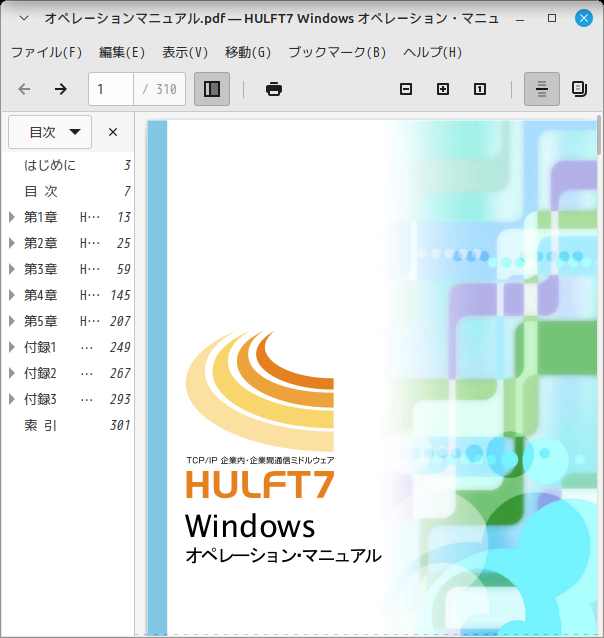Expand the 第3章 tree entry

coord(12,269)
